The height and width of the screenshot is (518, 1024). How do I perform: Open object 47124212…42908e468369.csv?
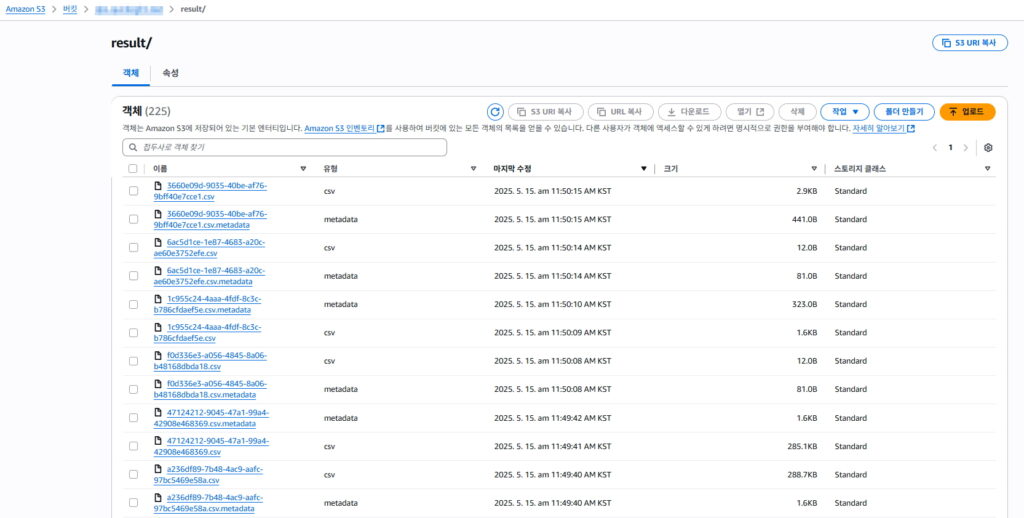point(211,446)
